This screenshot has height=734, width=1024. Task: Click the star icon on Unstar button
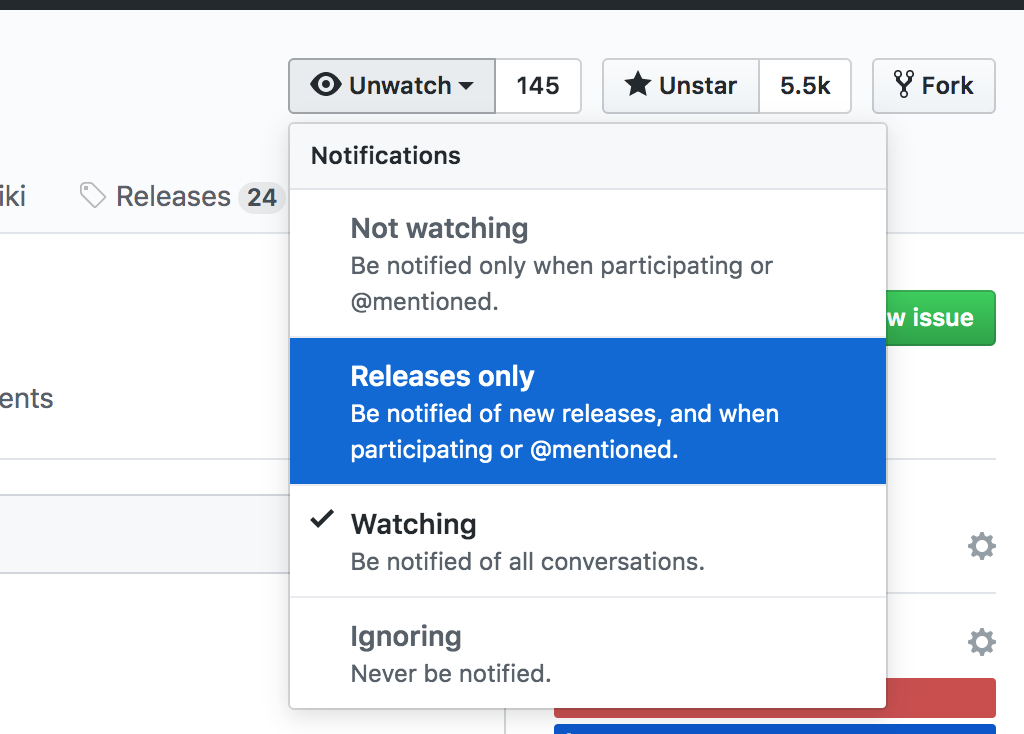coord(637,84)
